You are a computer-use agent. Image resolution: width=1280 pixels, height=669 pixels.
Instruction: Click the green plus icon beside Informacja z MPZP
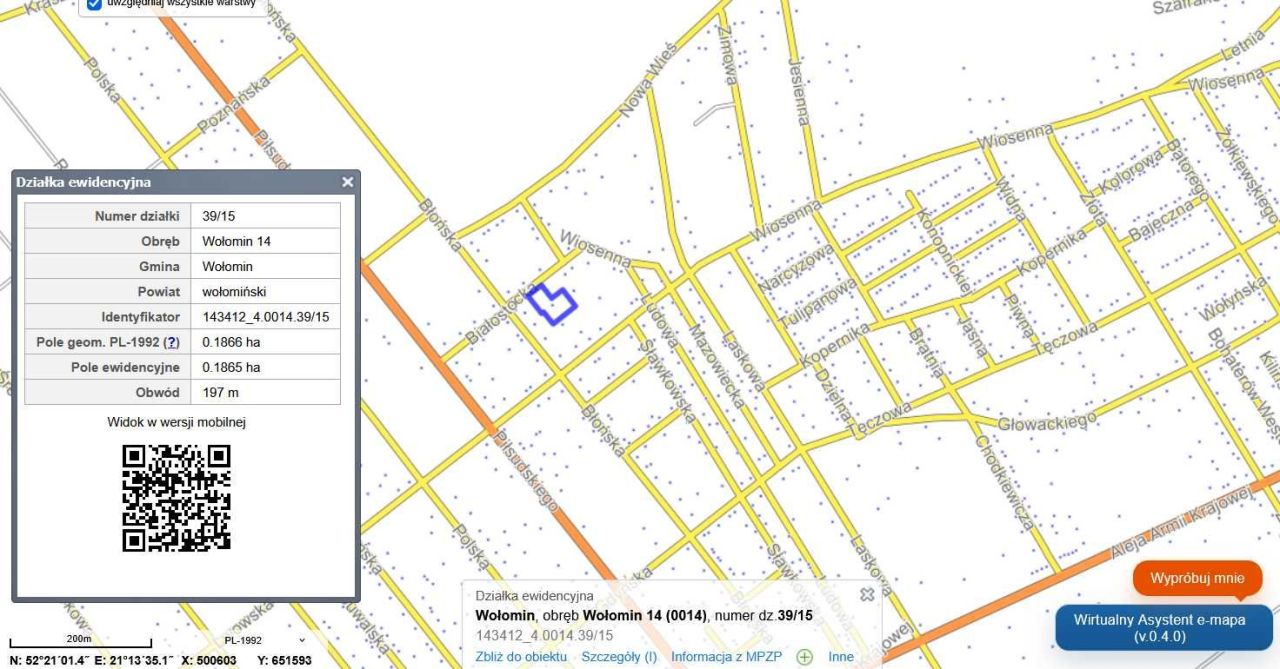click(804, 657)
